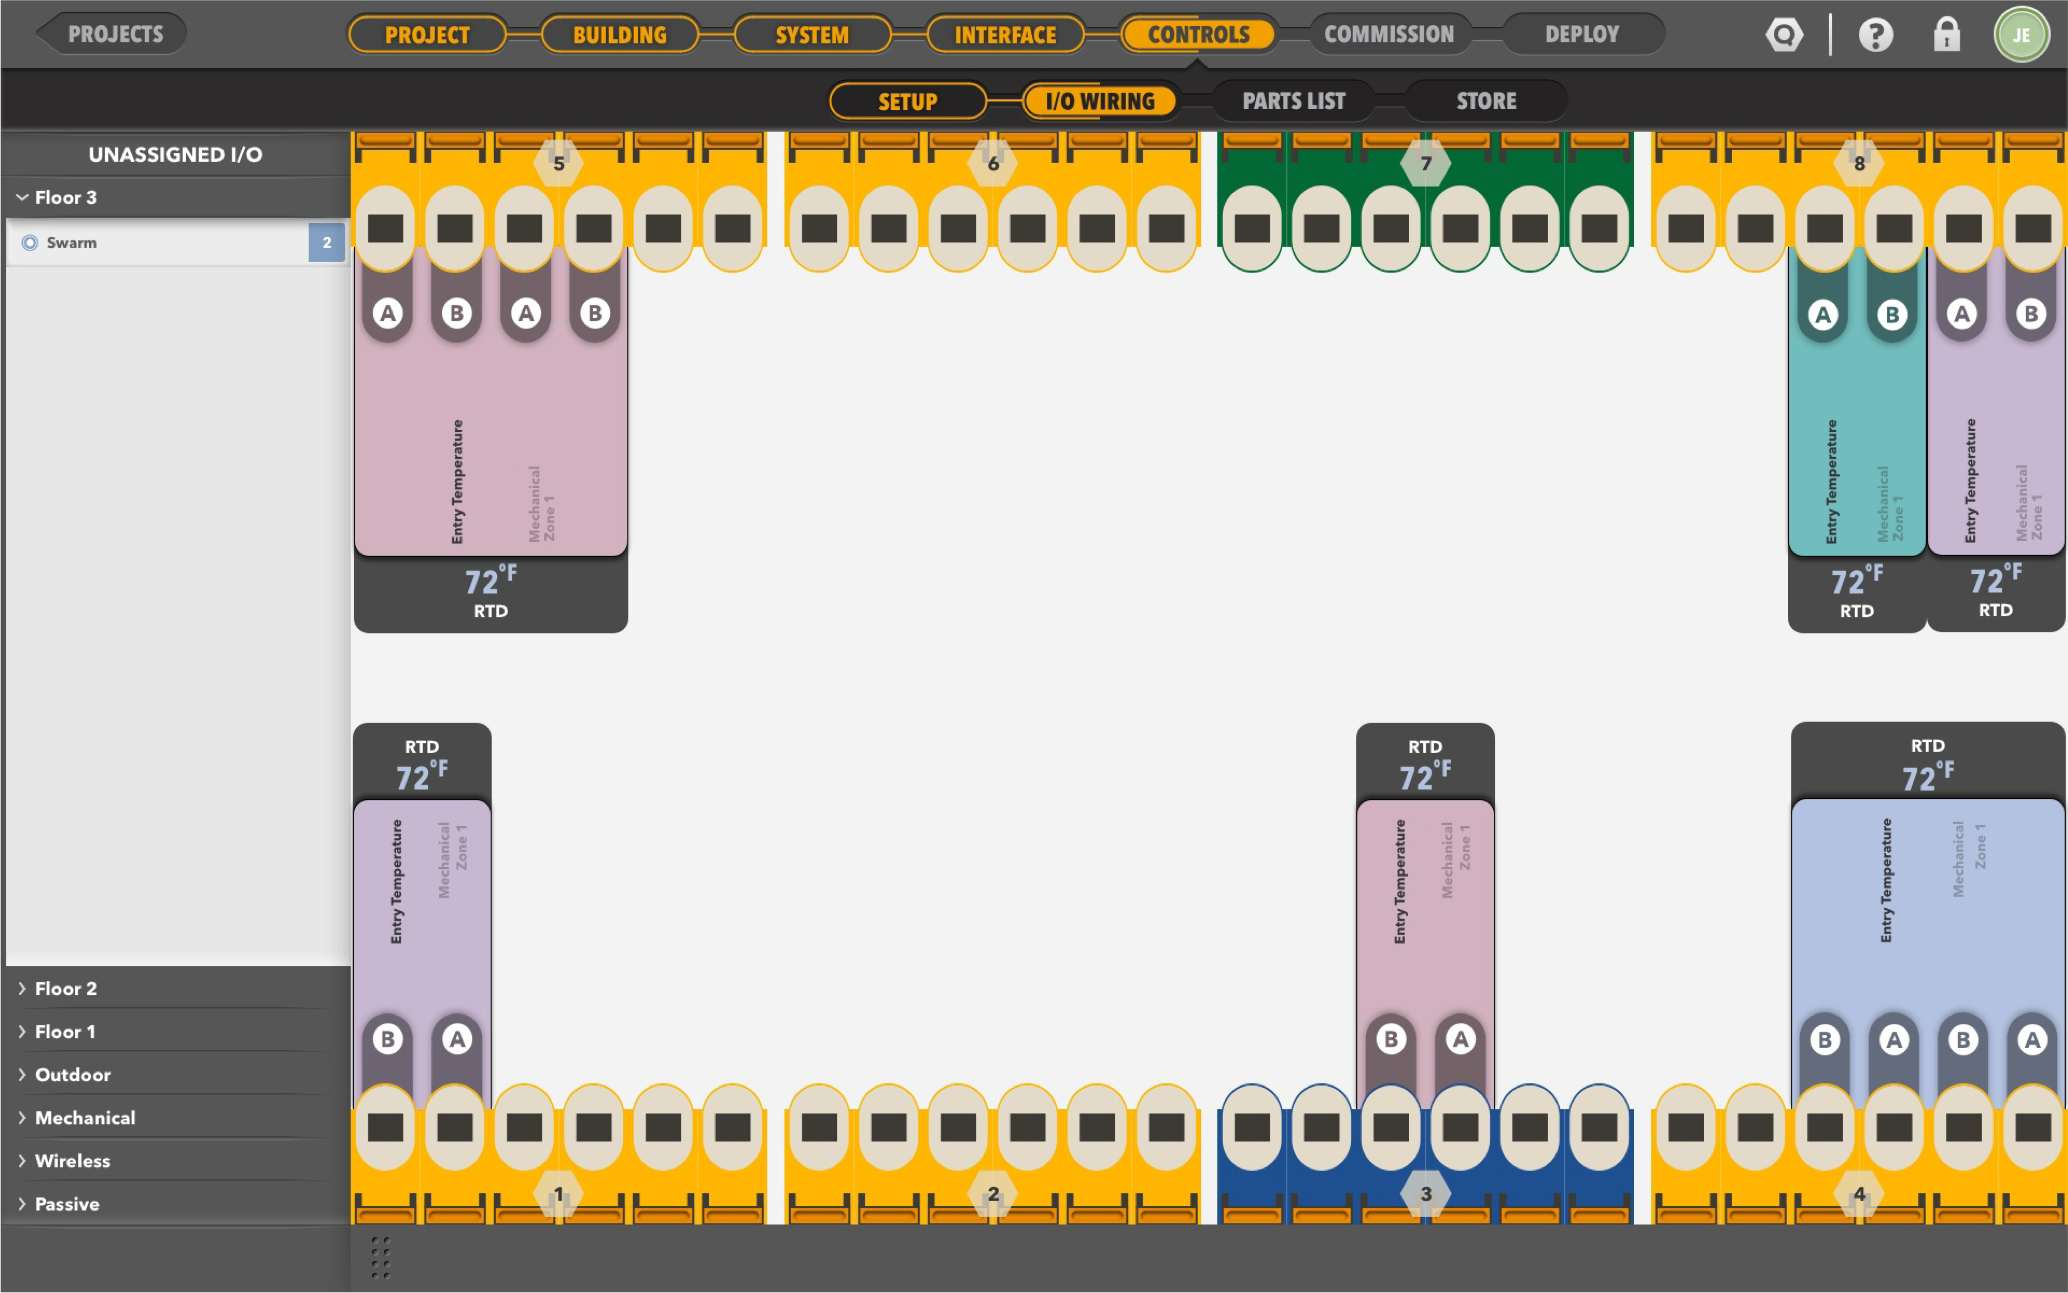Select module 3 hexagon badge

pos(1426,1193)
